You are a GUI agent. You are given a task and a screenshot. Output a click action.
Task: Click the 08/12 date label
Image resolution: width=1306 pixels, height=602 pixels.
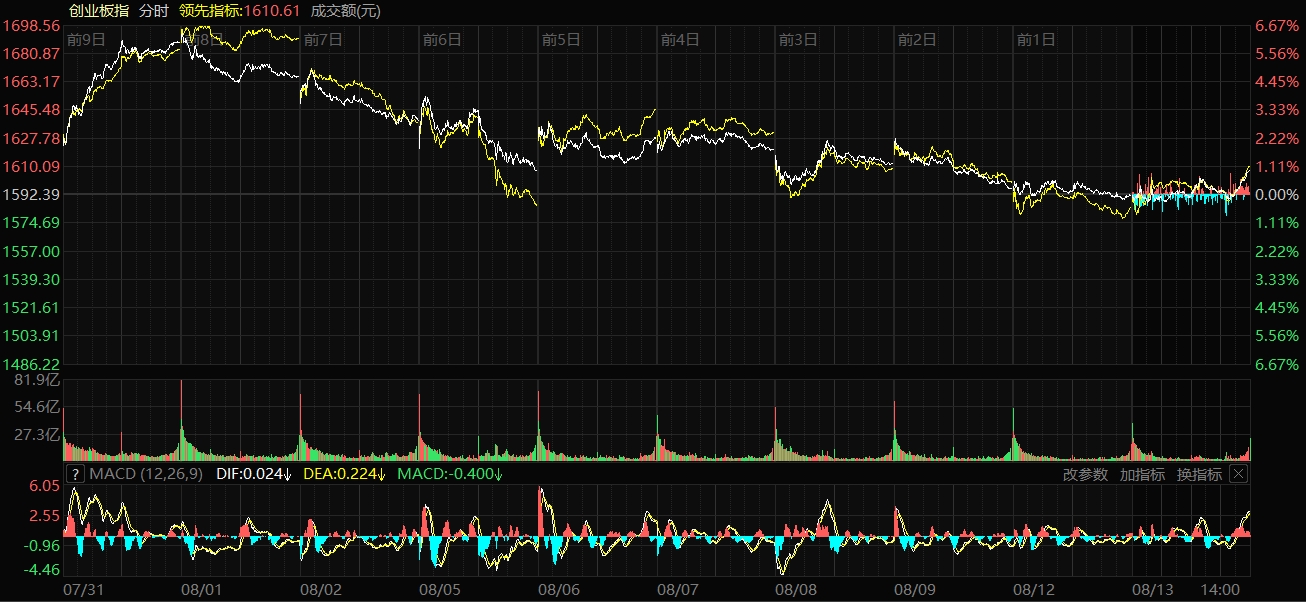pos(1035,592)
